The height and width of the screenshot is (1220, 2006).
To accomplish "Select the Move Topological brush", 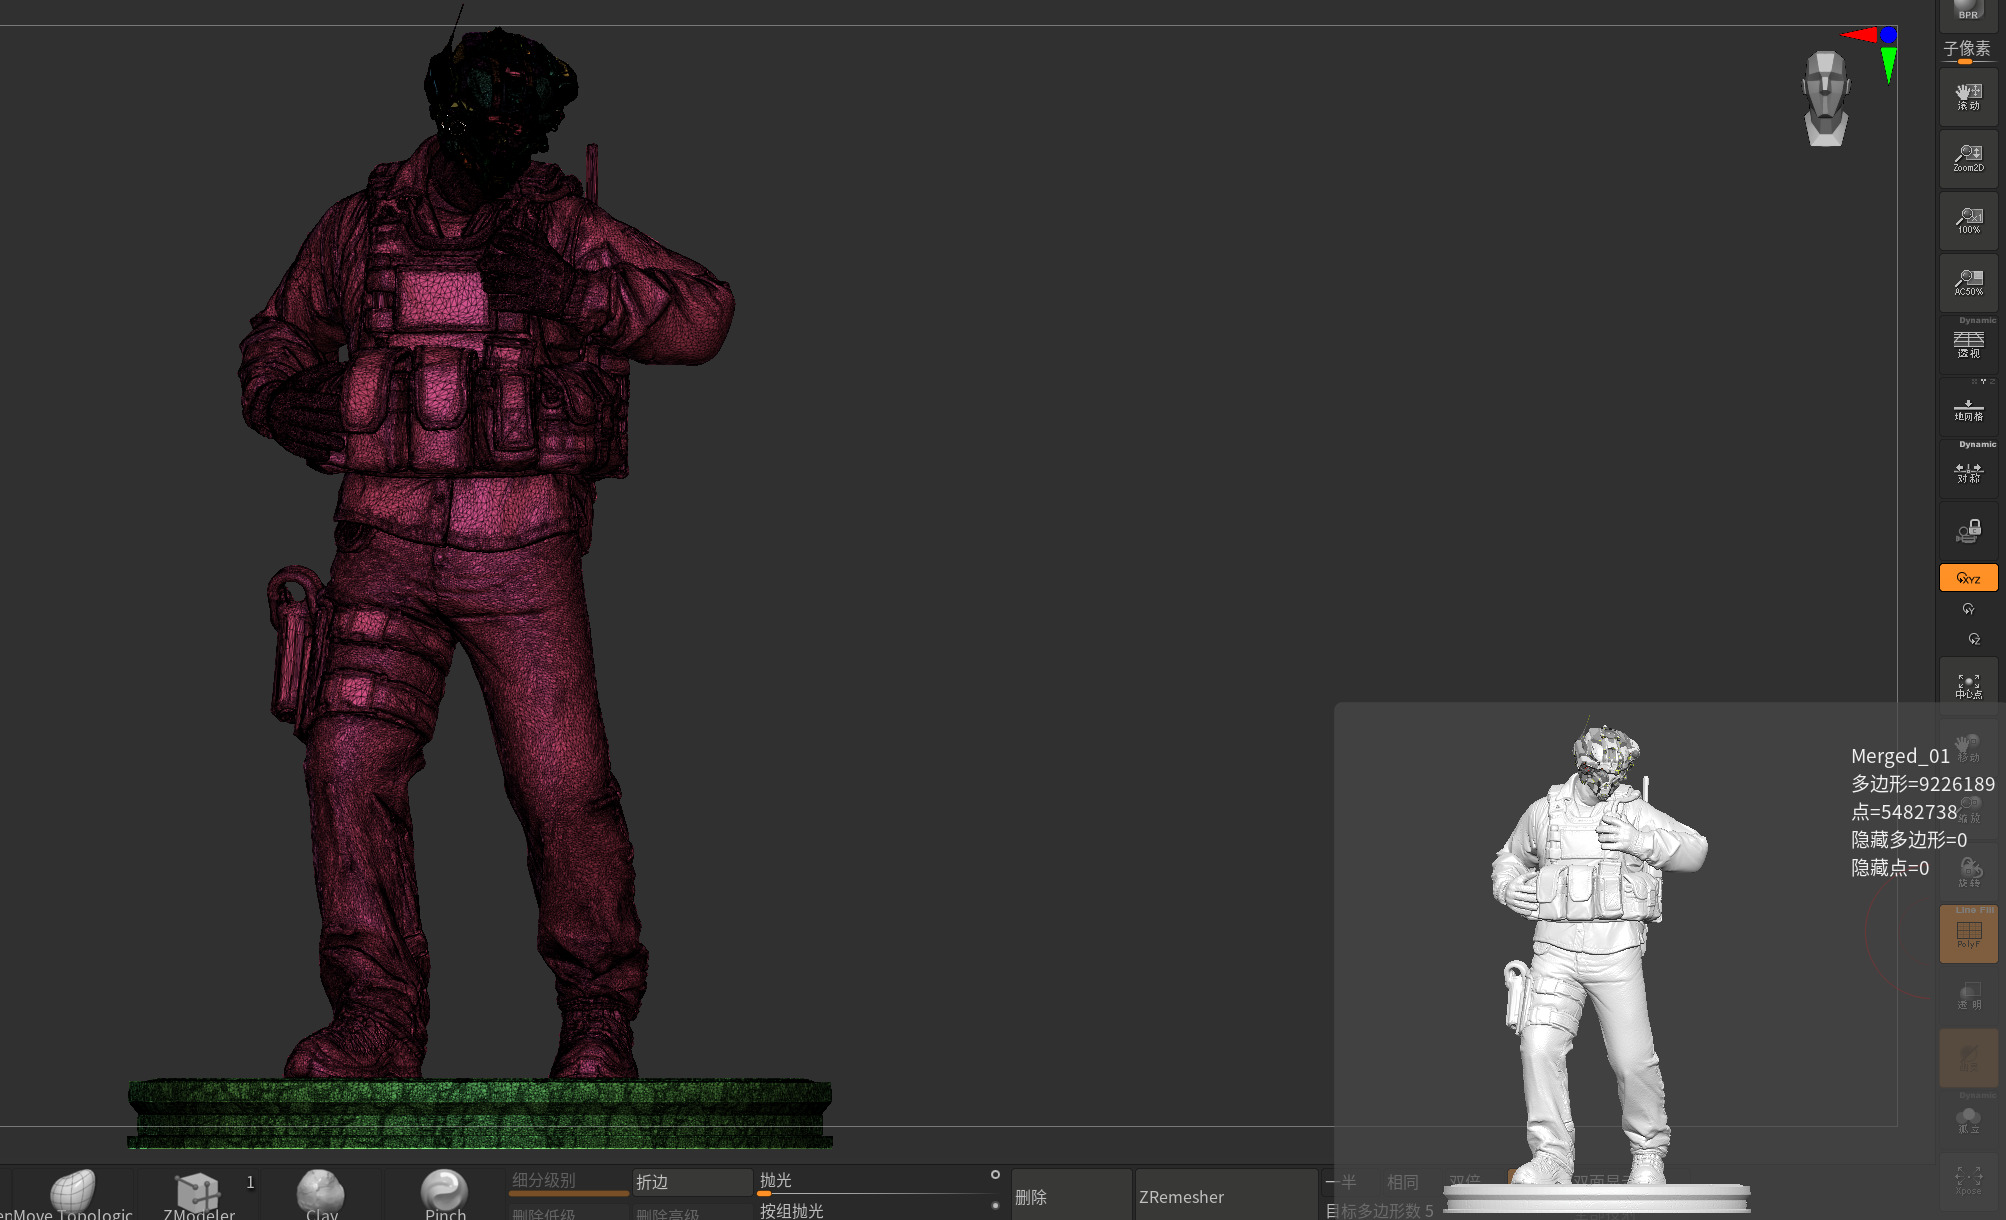I will (x=72, y=1194).
